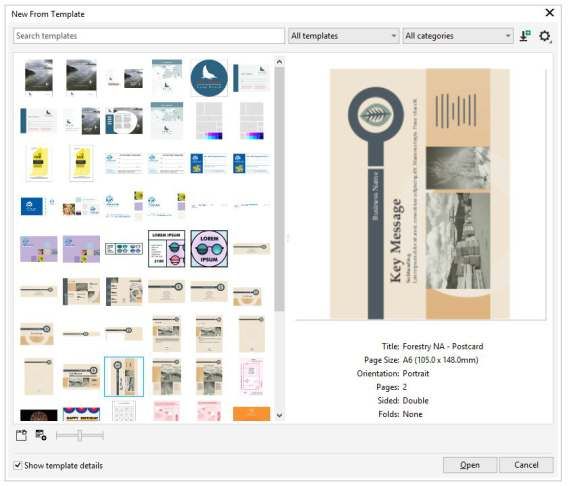Click in the Search templates field
Screen dimensions: 569x486
click(x=148, y=36)
